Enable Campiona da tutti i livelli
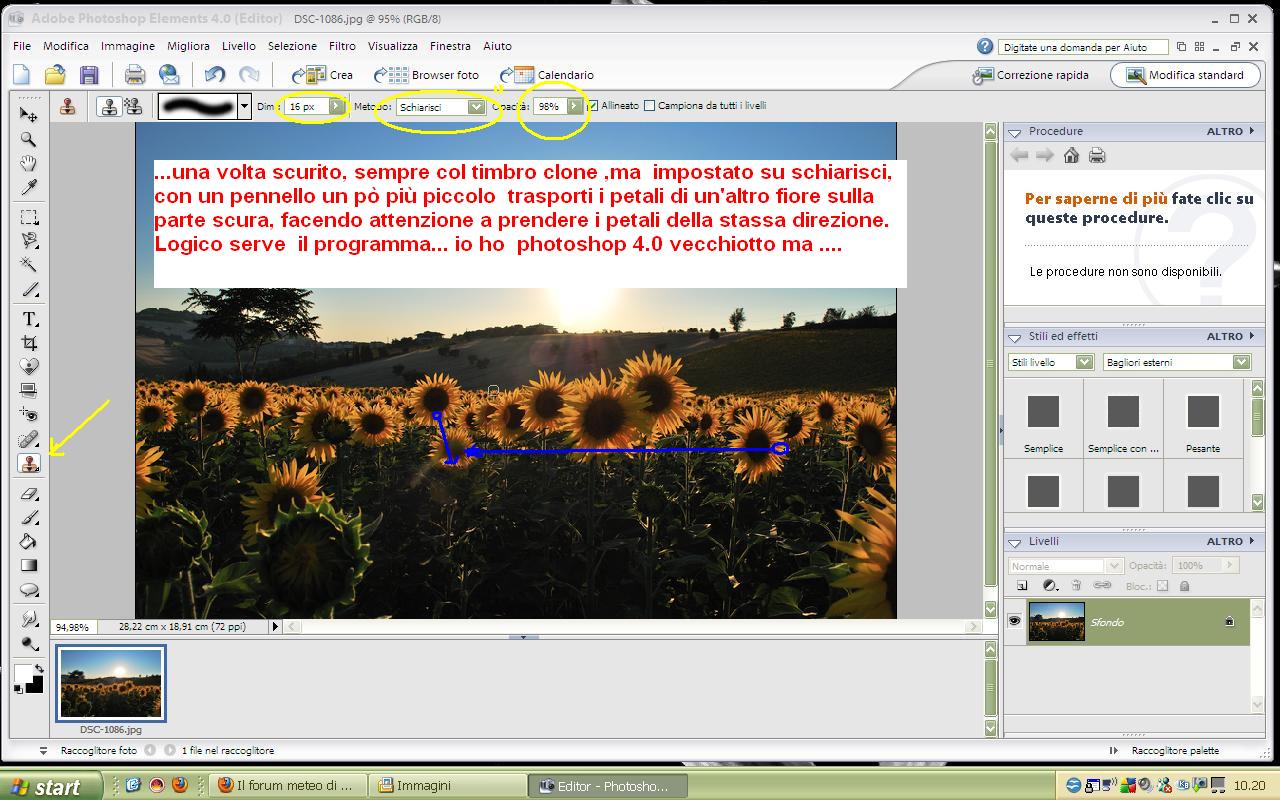 click(x=650, y=106)
